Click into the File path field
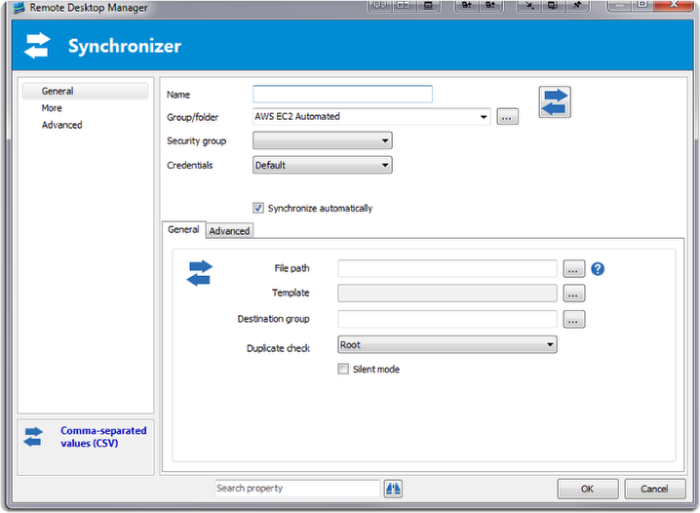This screenshot has height=513, width=700. pos(447,269)
